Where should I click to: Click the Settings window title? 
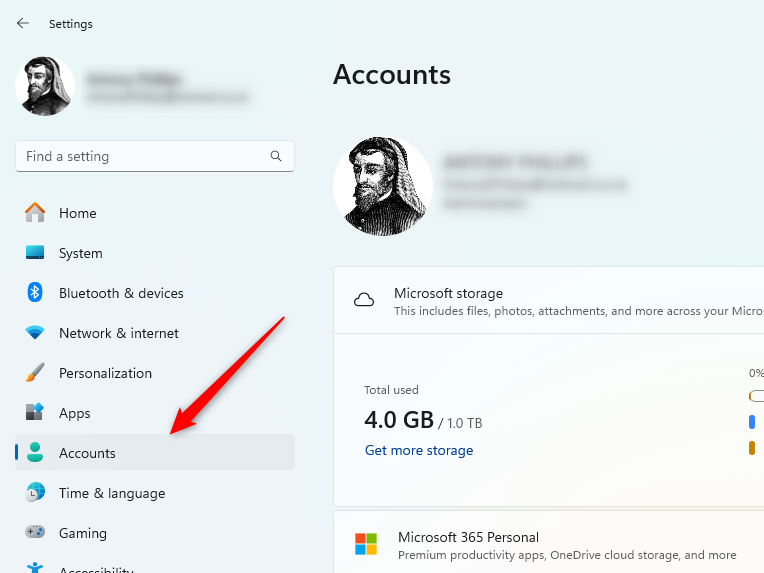pos(71,24)
